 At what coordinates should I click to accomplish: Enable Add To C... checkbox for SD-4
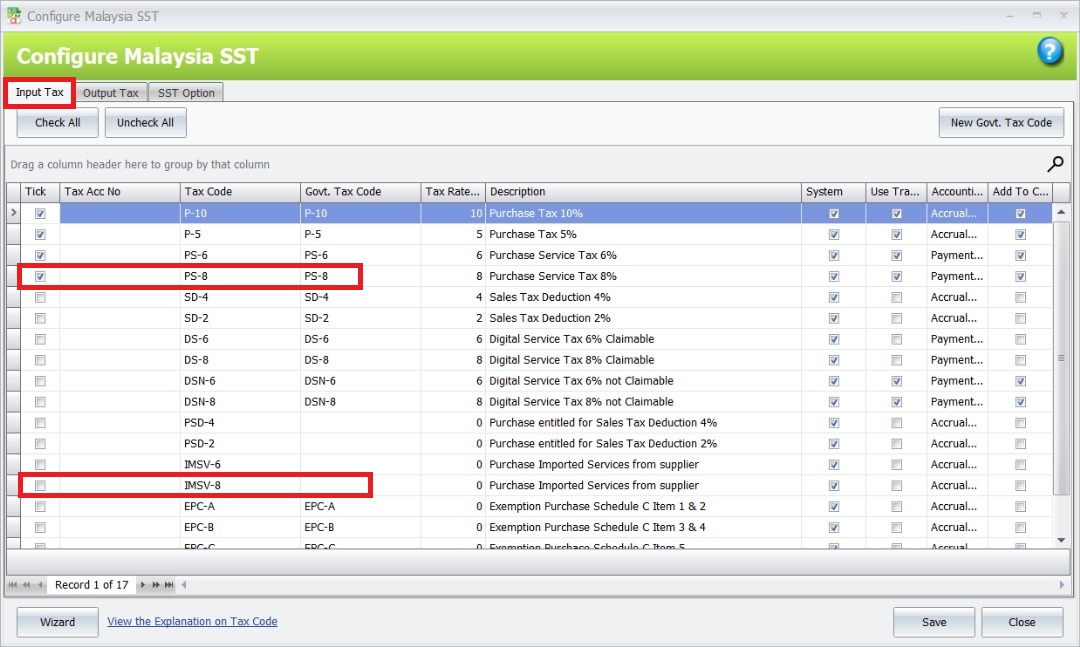[1020, 297]
